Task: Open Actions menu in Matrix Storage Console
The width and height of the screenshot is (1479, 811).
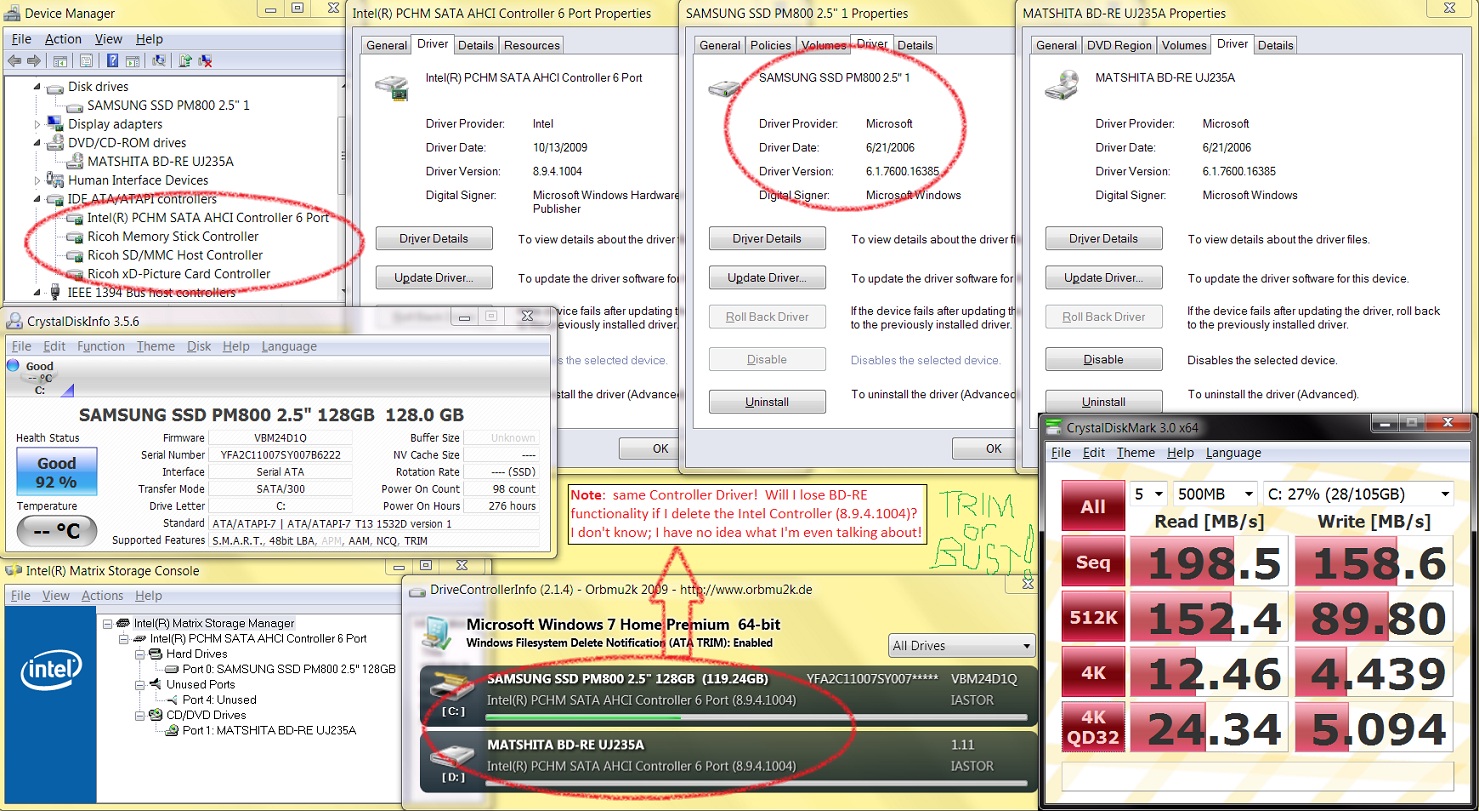Action: (102, 596)
